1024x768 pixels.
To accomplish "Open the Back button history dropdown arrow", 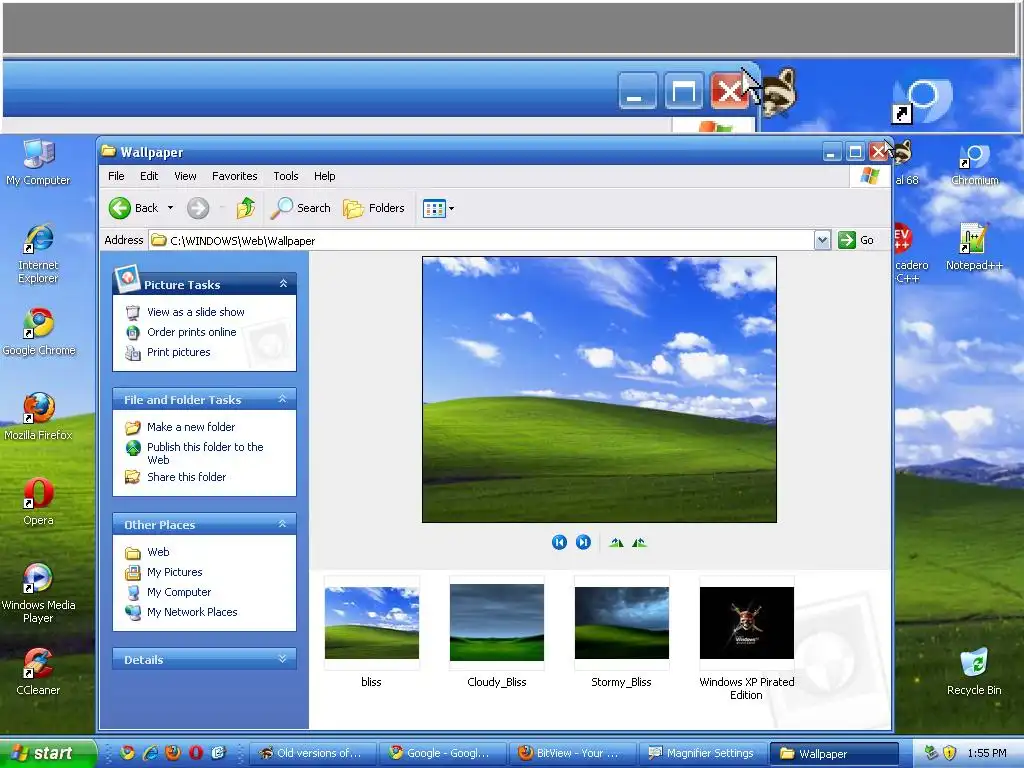I will pyautogui.click(x=170, y=208).
